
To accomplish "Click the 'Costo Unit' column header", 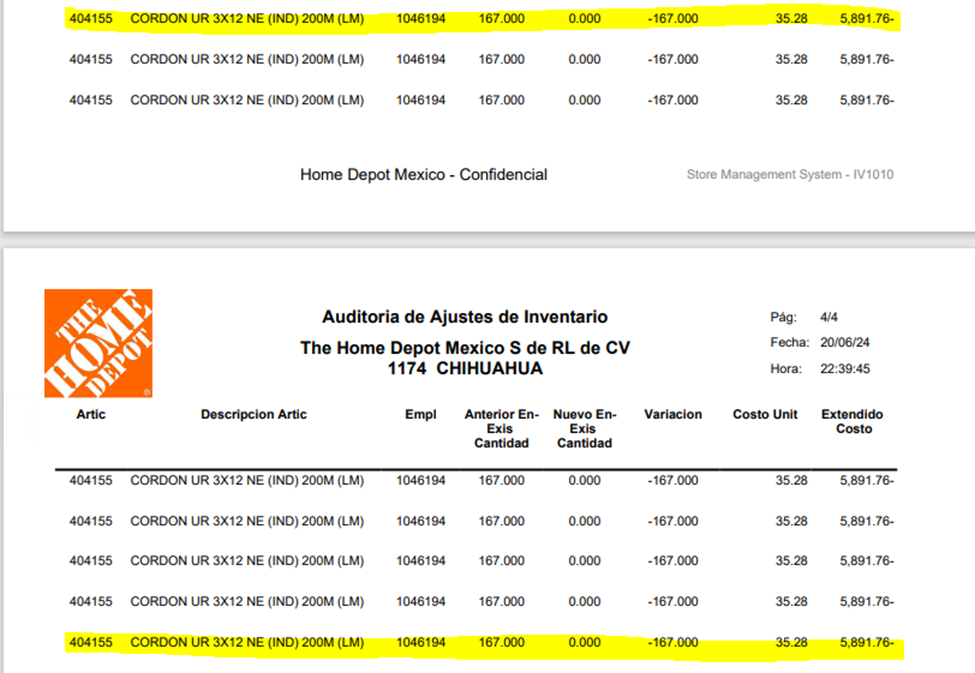I will point(765,414).
